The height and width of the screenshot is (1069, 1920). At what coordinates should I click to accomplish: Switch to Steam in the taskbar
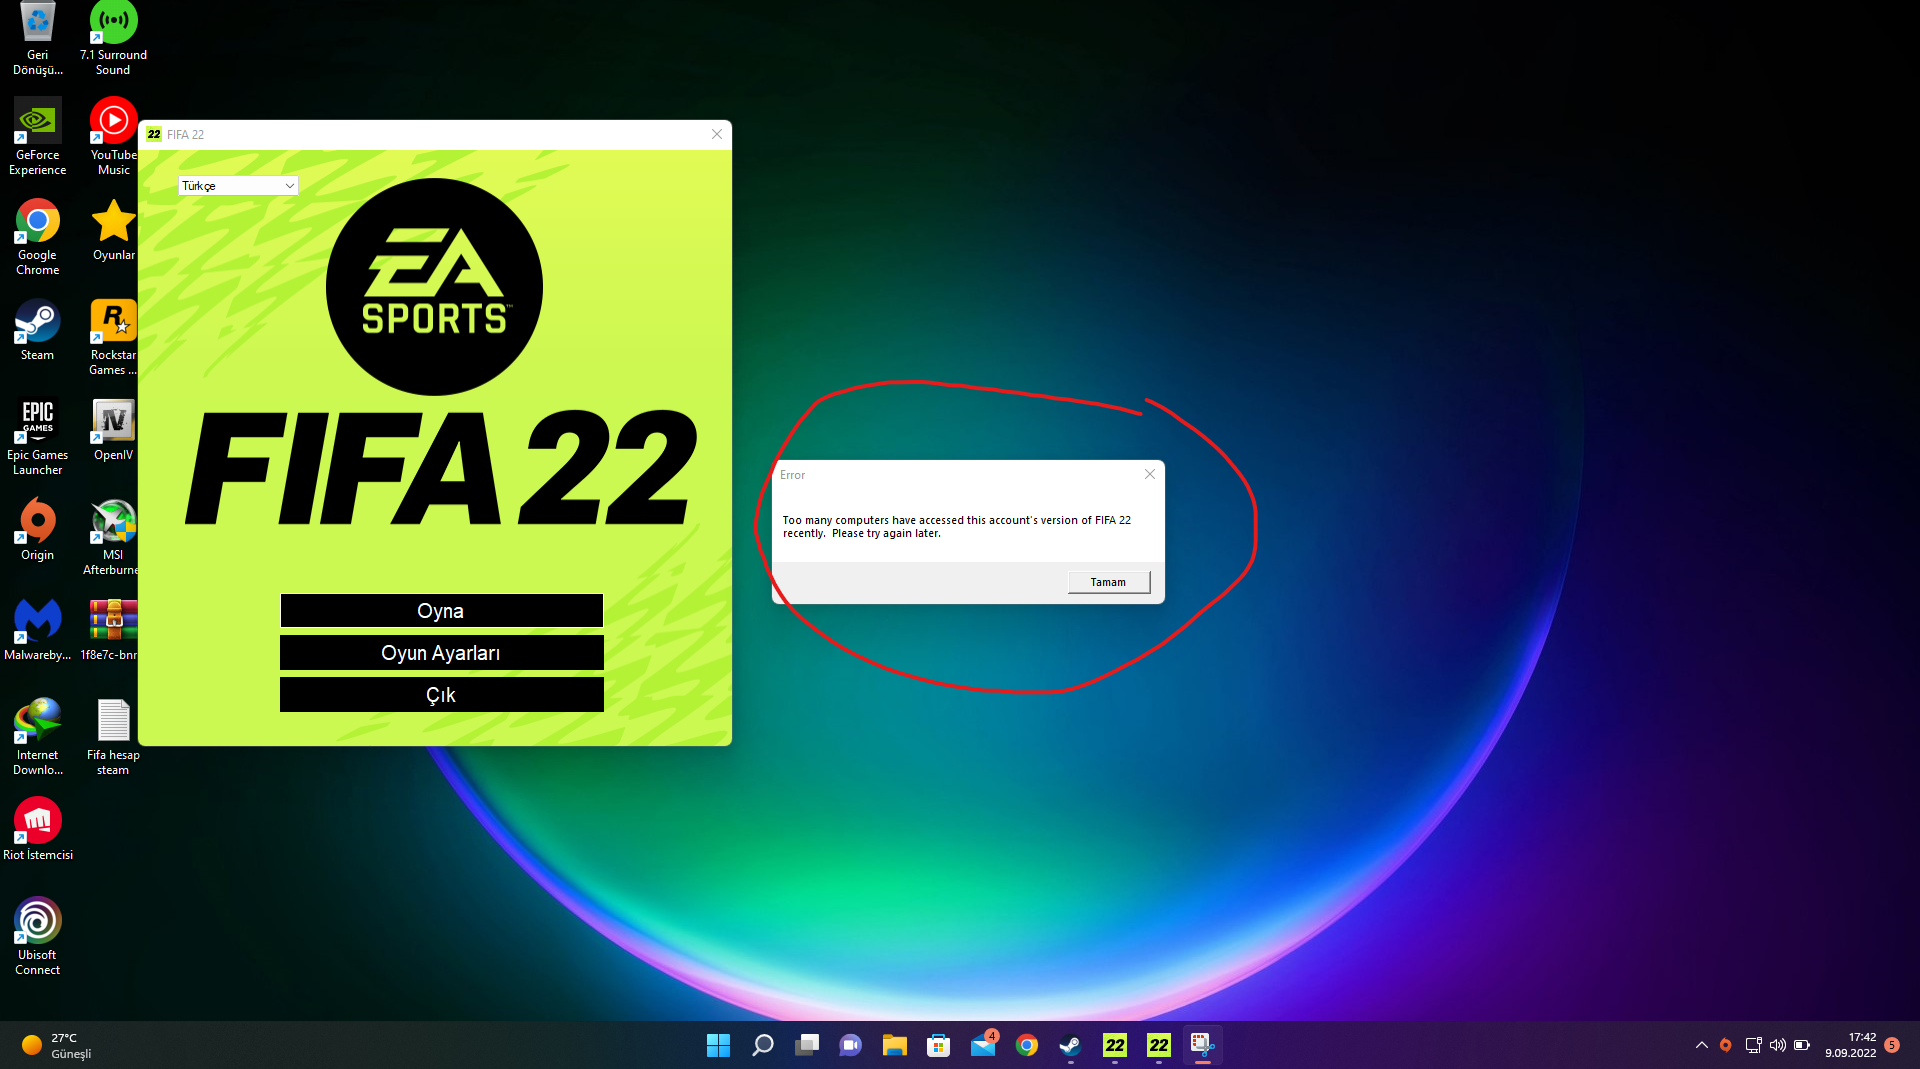[1071, 1045]
